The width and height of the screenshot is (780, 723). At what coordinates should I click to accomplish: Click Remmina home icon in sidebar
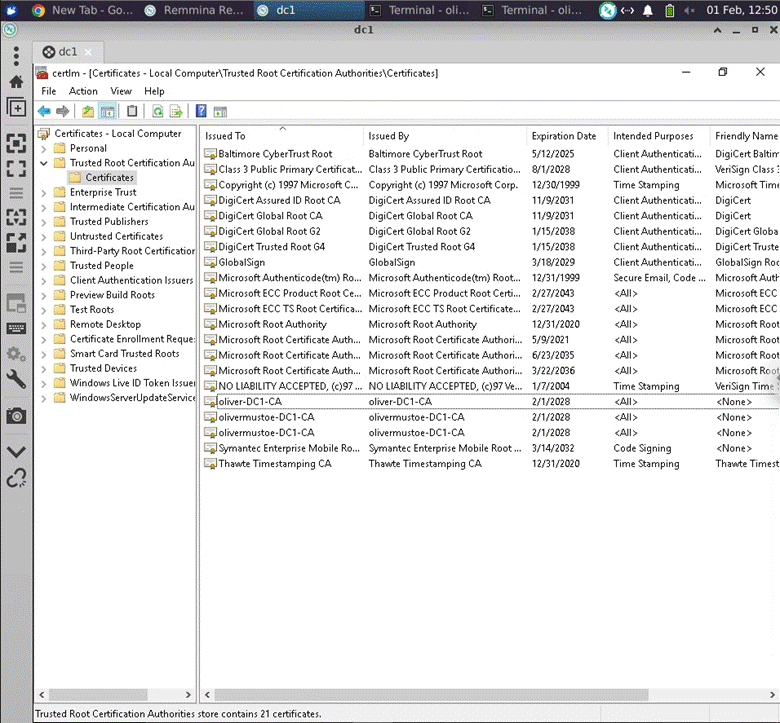tap(16, 82)
